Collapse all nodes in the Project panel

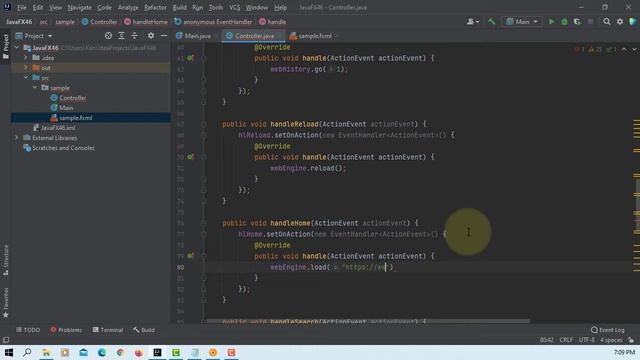(x=134, y=36)
